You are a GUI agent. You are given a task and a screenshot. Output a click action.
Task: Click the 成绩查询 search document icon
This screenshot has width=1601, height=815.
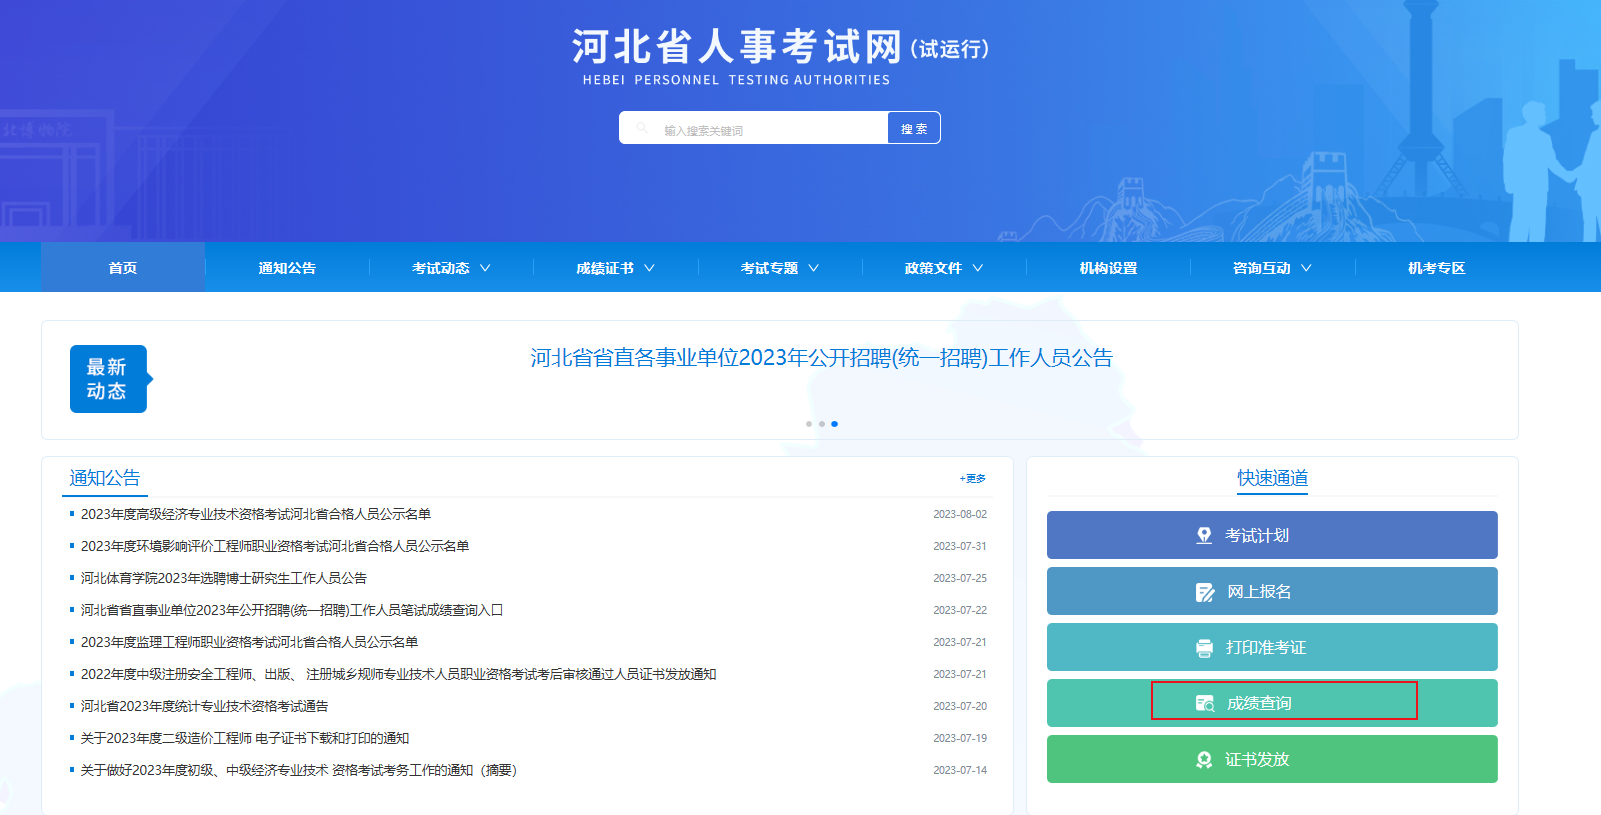click(x=1205, y=704)
